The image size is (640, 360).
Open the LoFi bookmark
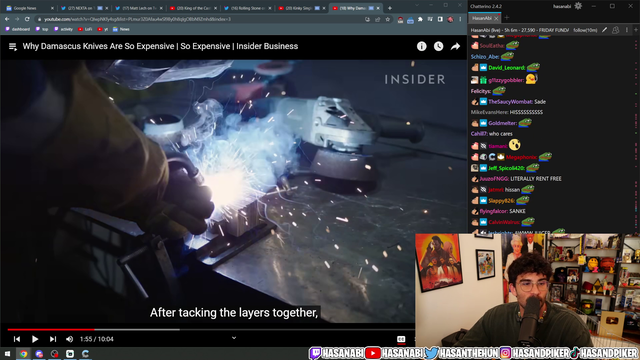coord(85,29)
